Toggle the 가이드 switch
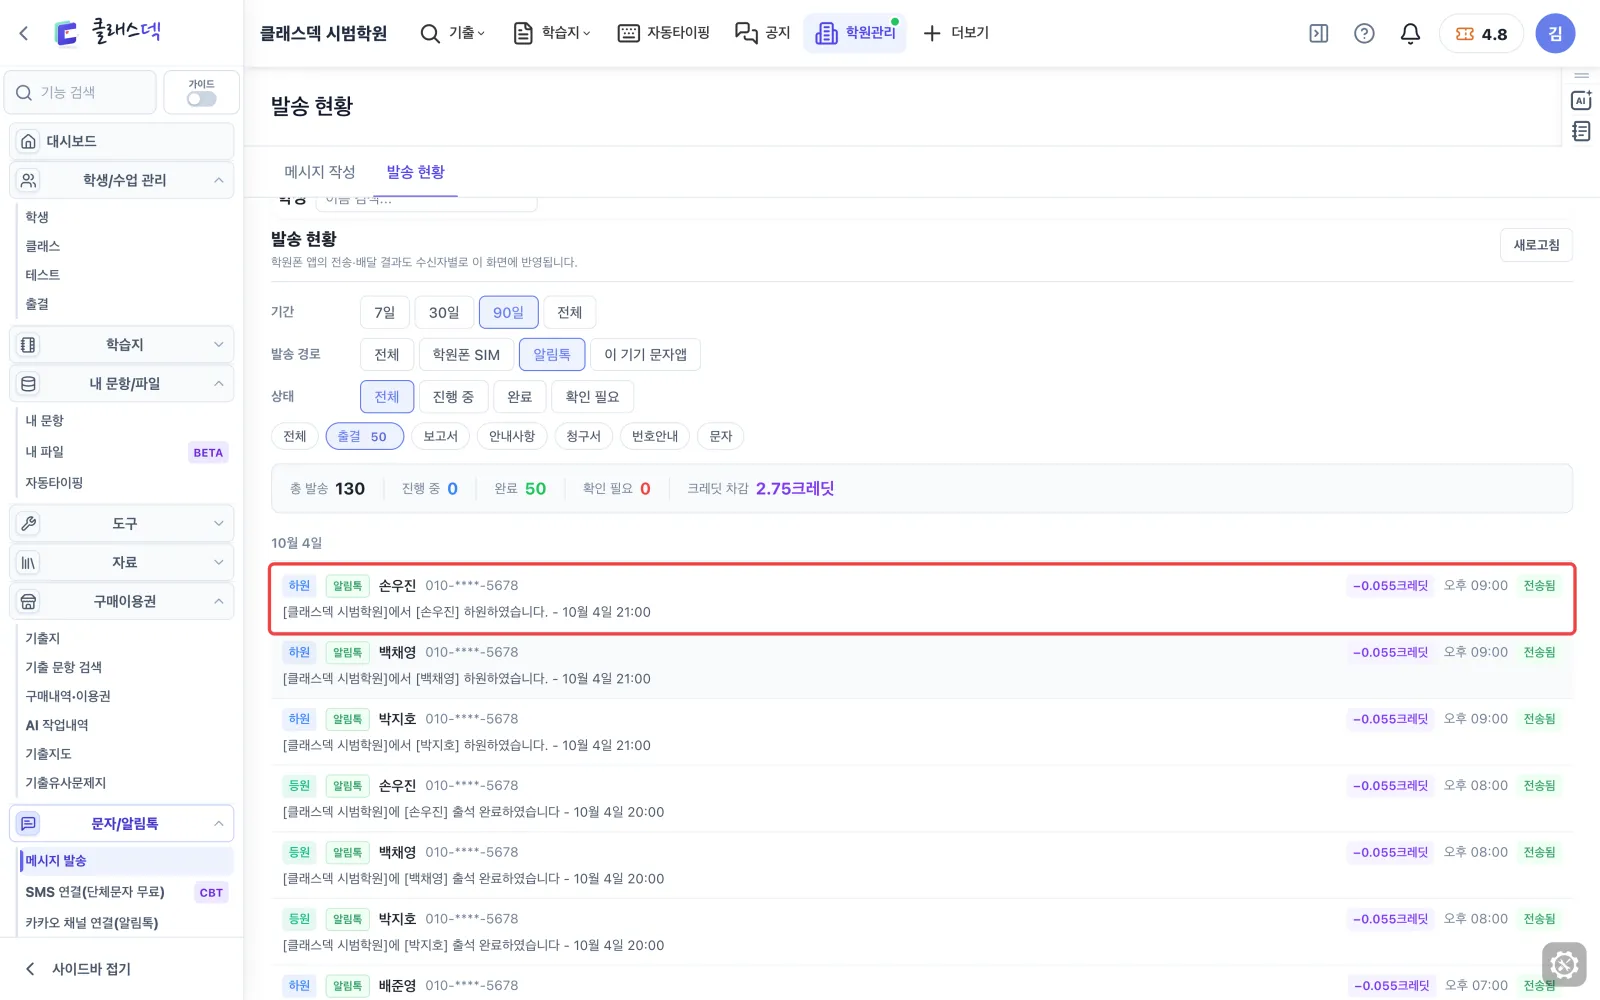 [201, 99]
